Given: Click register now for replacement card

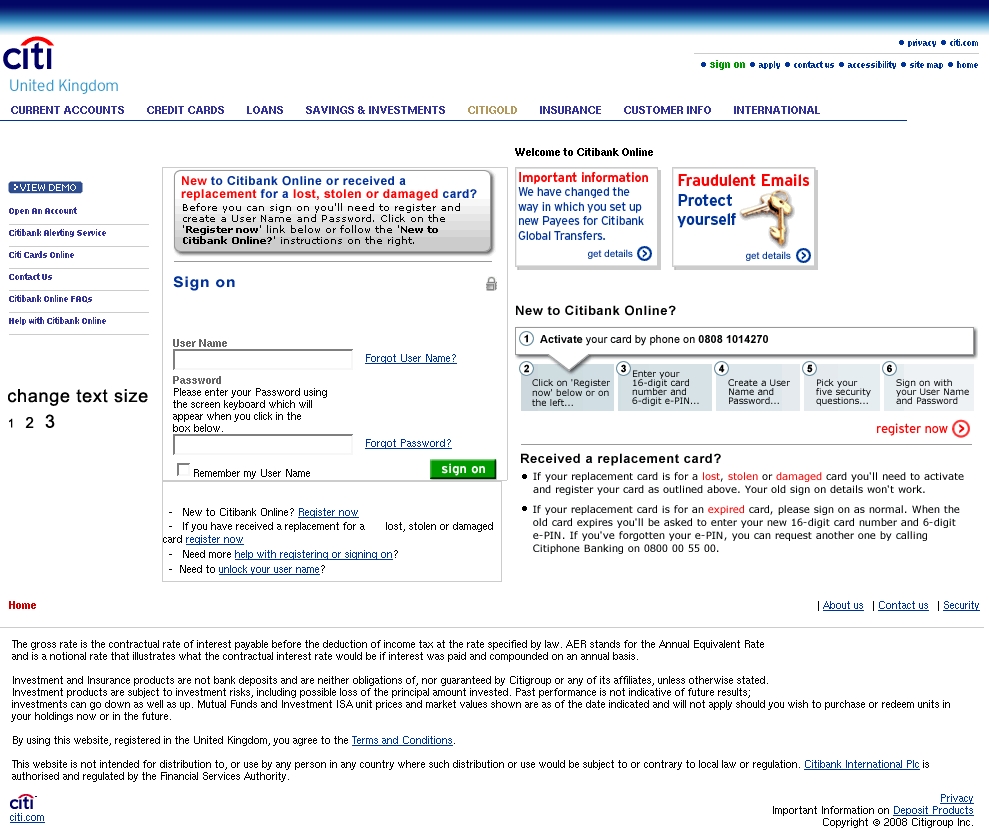Looking at the screenshot, I should click(214, 540).
